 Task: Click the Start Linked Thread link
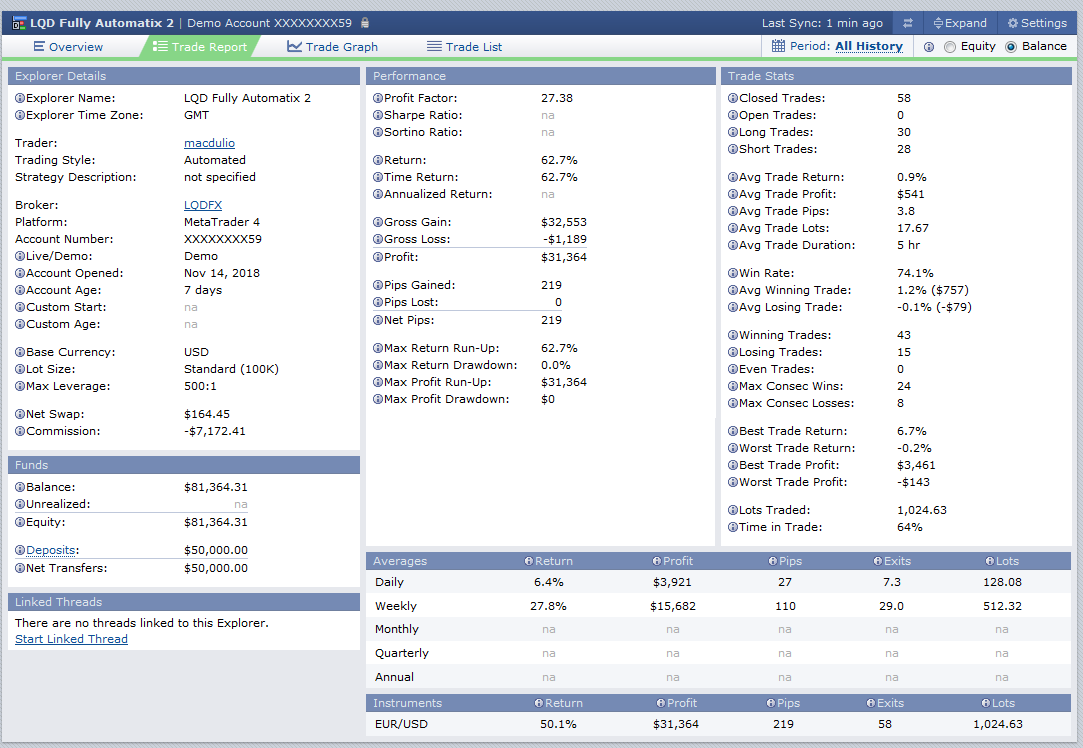point(71,639)
